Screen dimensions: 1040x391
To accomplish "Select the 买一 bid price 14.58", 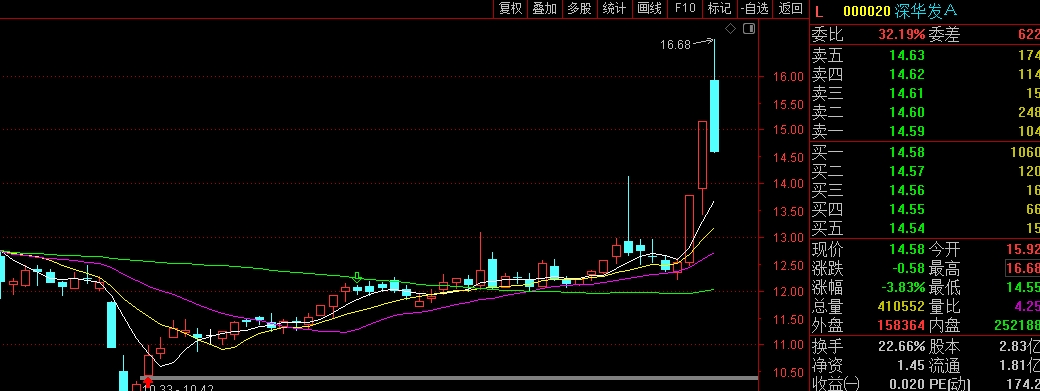I will click(x=907, y=153).
